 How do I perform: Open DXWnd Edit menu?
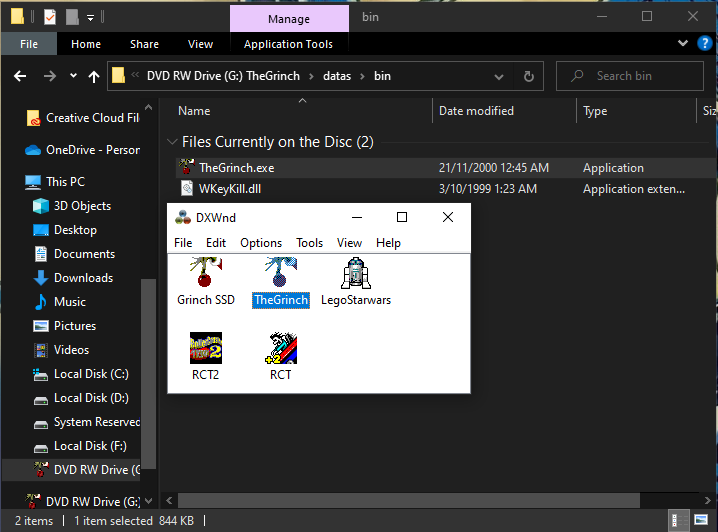216,243
